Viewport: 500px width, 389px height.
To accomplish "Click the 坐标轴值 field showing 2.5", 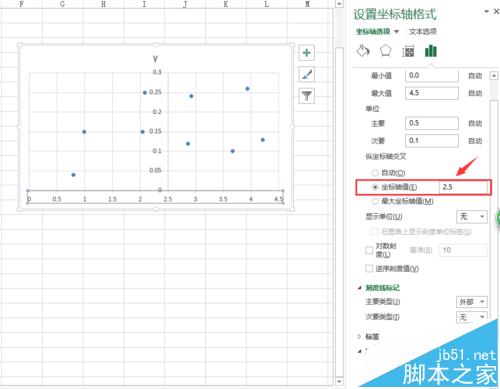I will coord(464,187).
